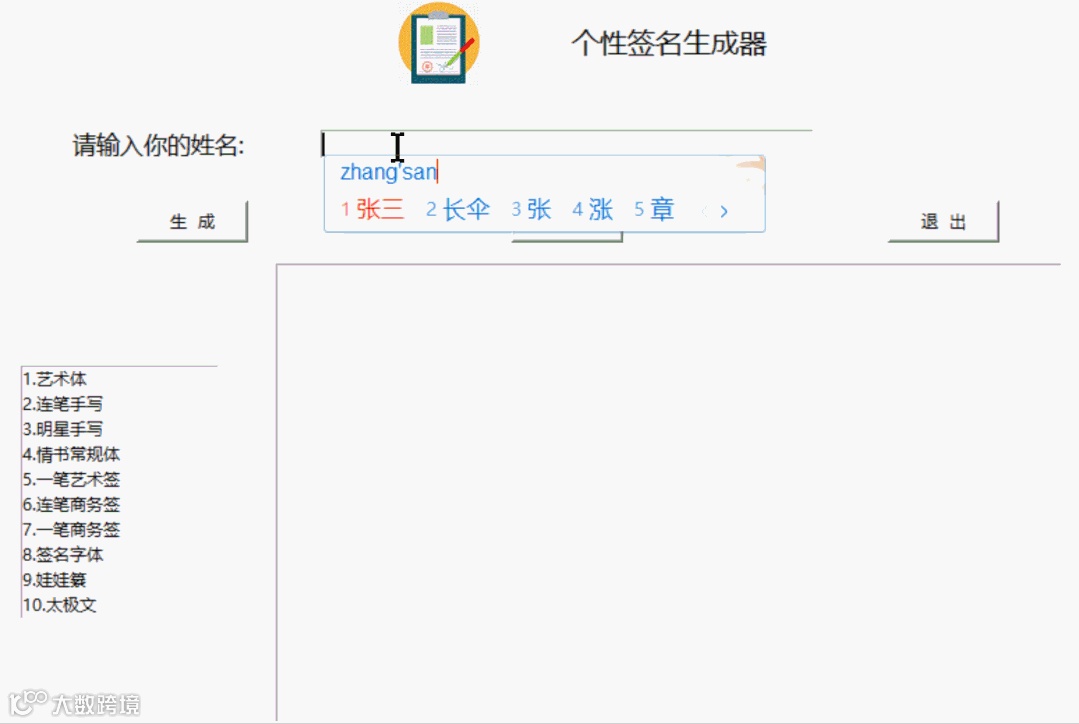Go to next IME candidate page arrow
Viewport: 1079px width, 724px height.
click(x=724, y=211)
